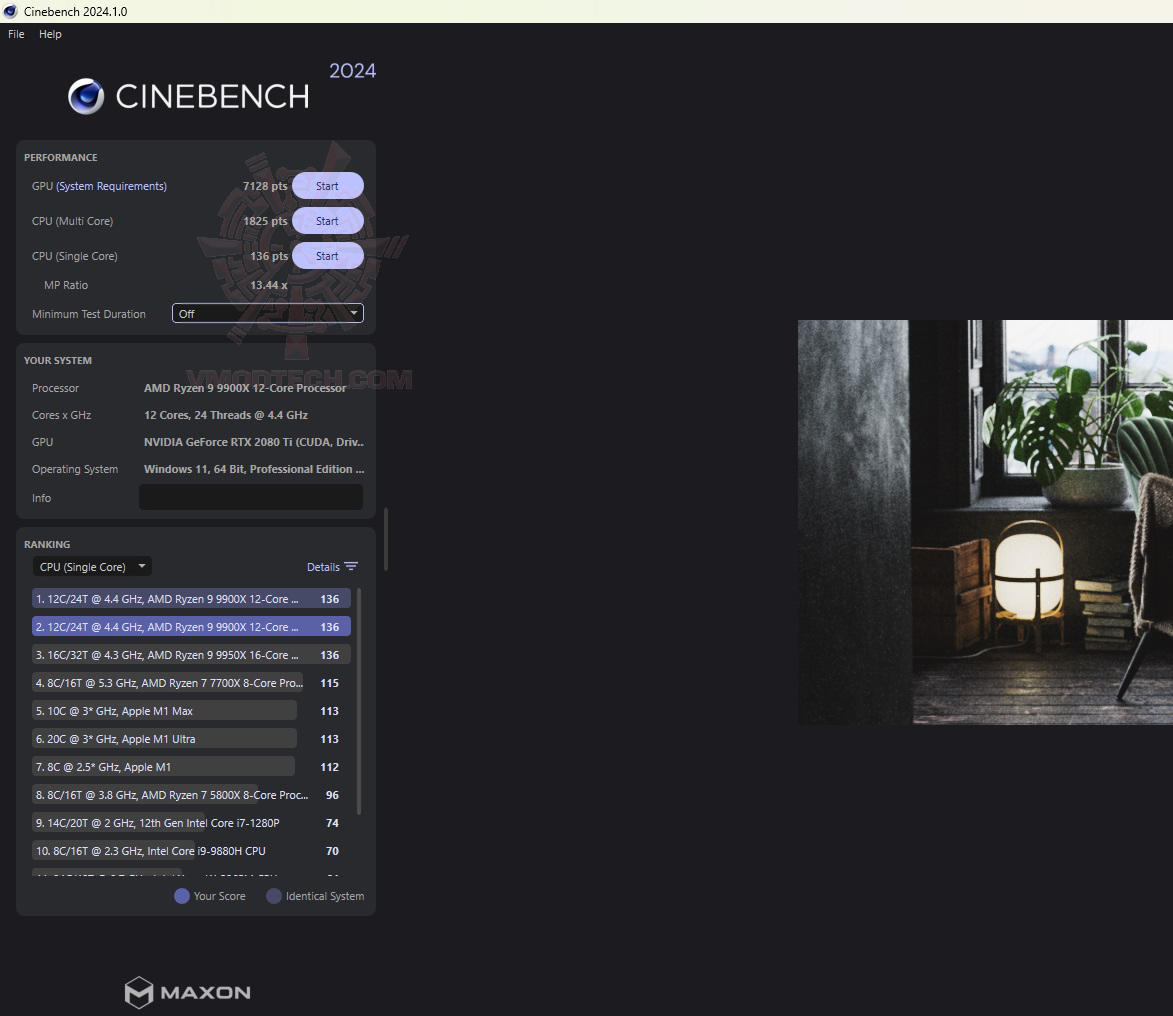Click the Your Score legend swatch
The image size is (1173, 1016).
point(182,896)
